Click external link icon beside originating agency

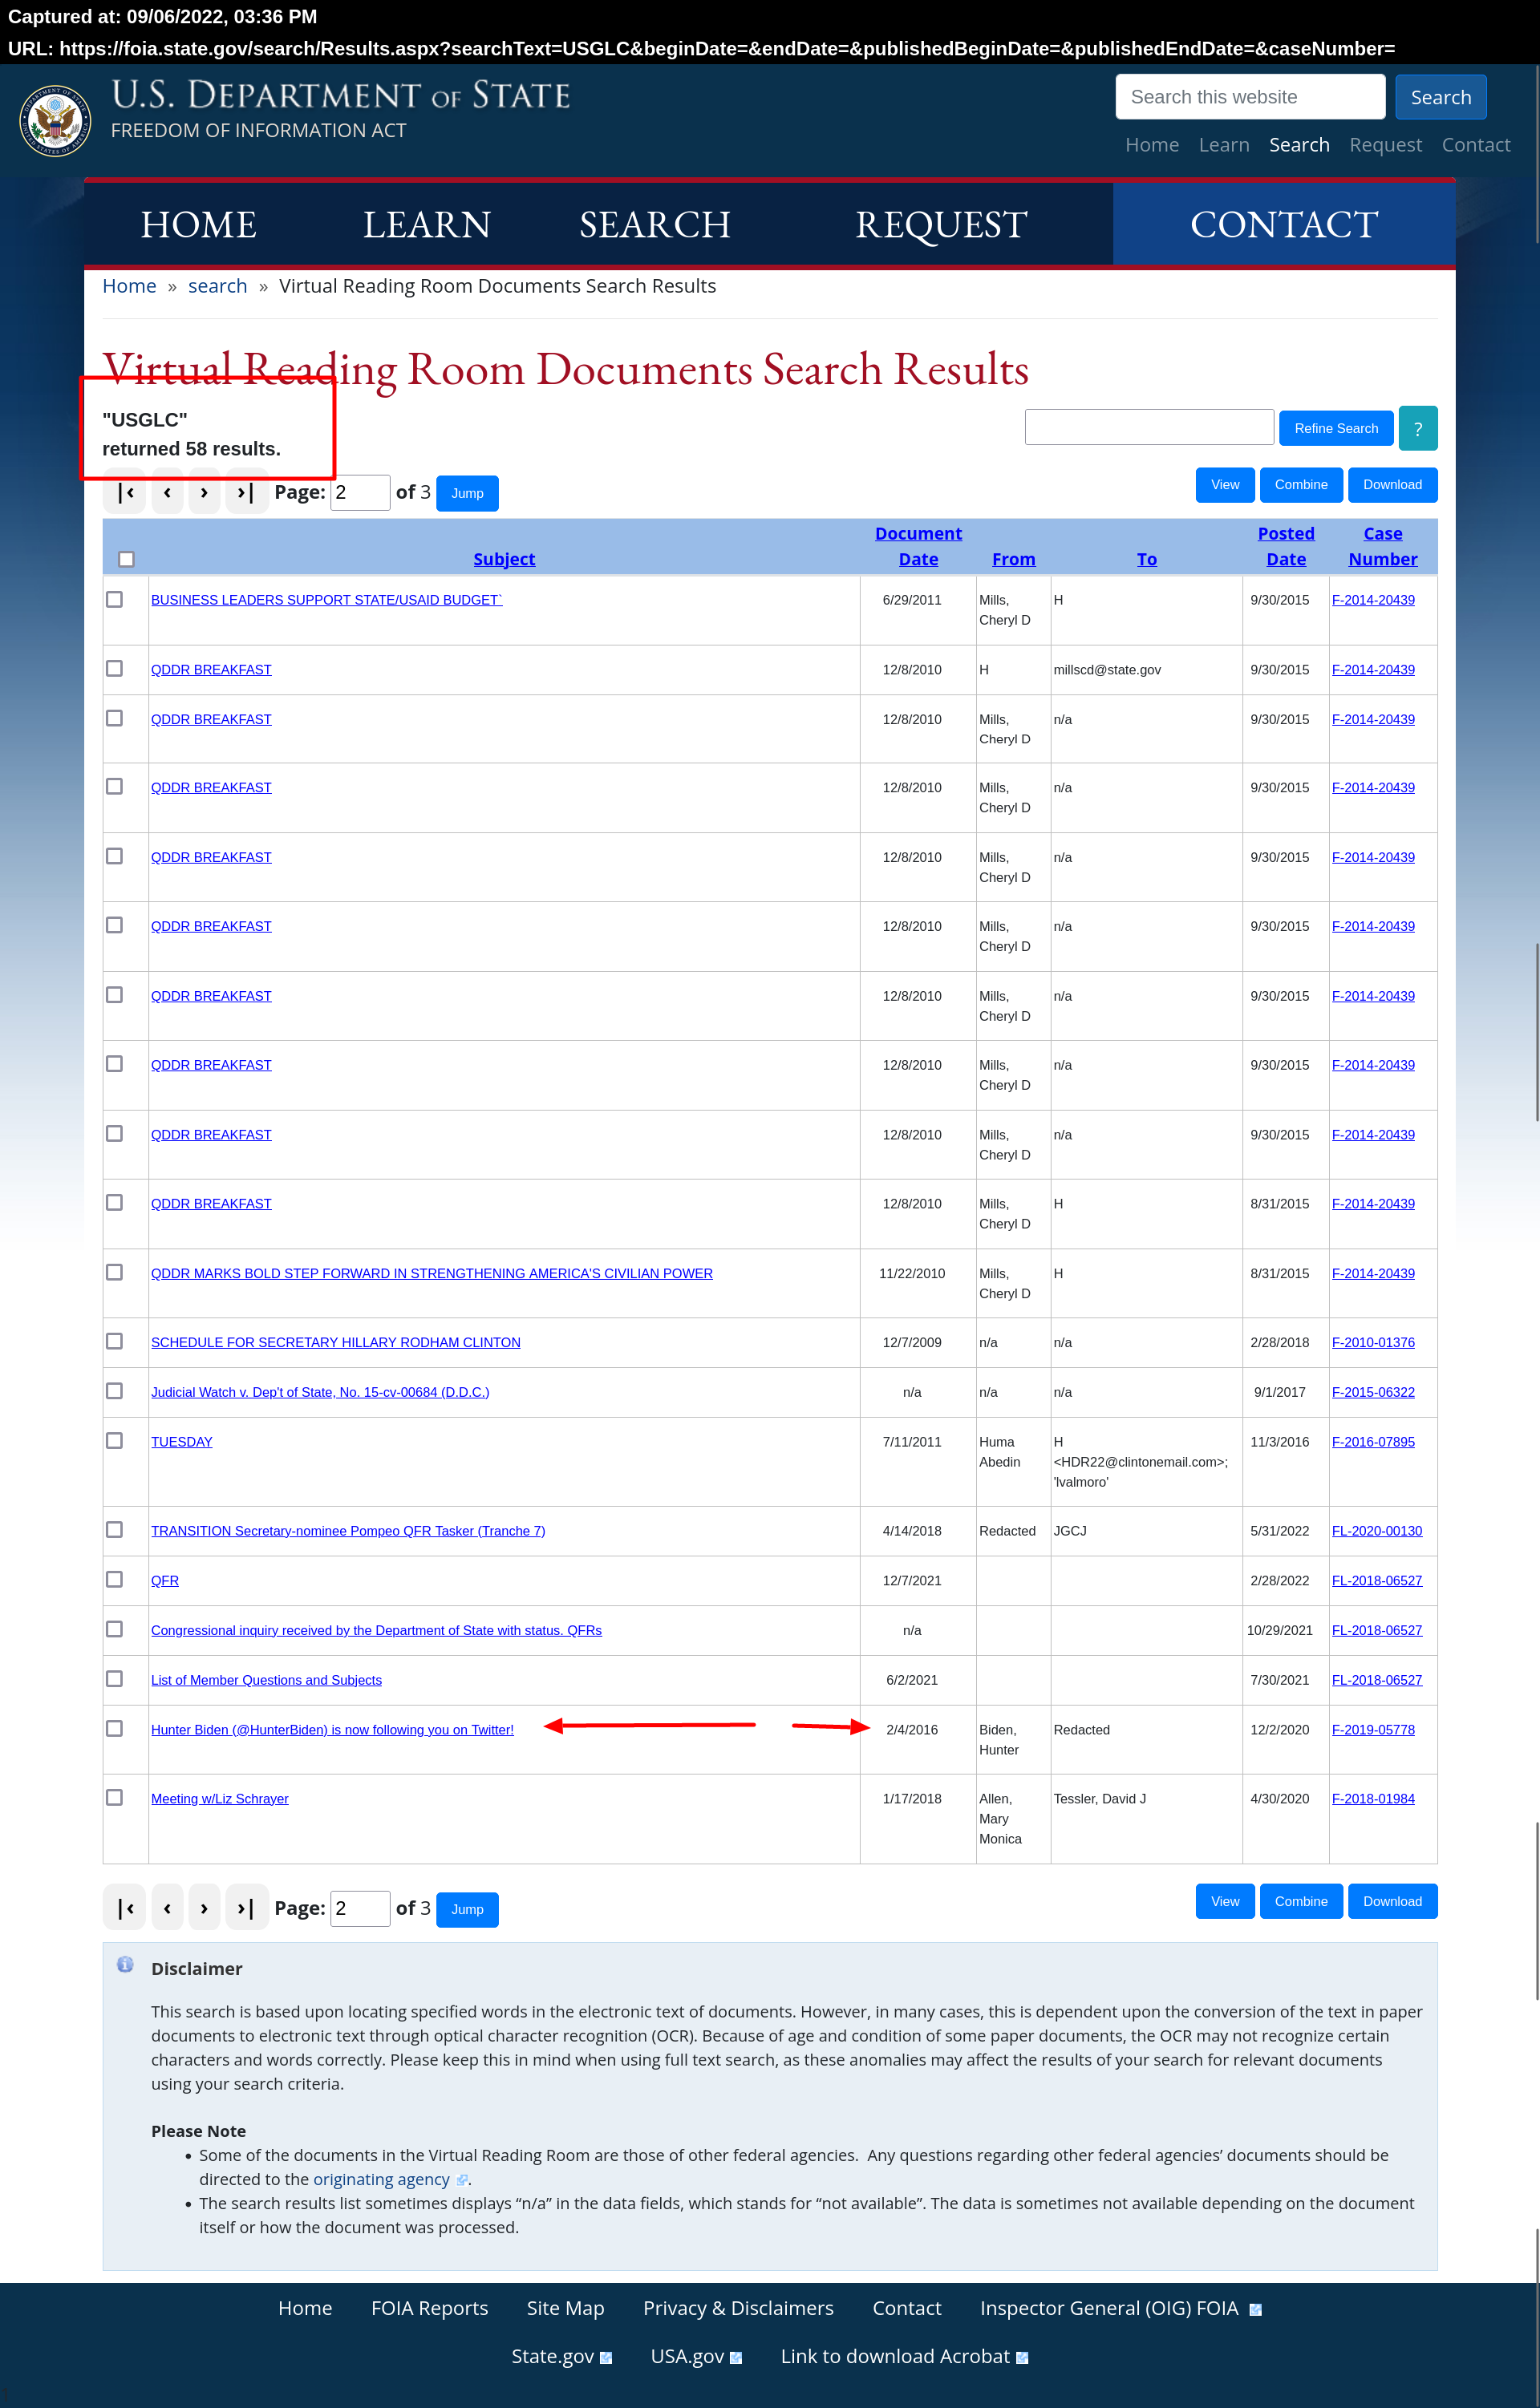tap(461, 2180)
